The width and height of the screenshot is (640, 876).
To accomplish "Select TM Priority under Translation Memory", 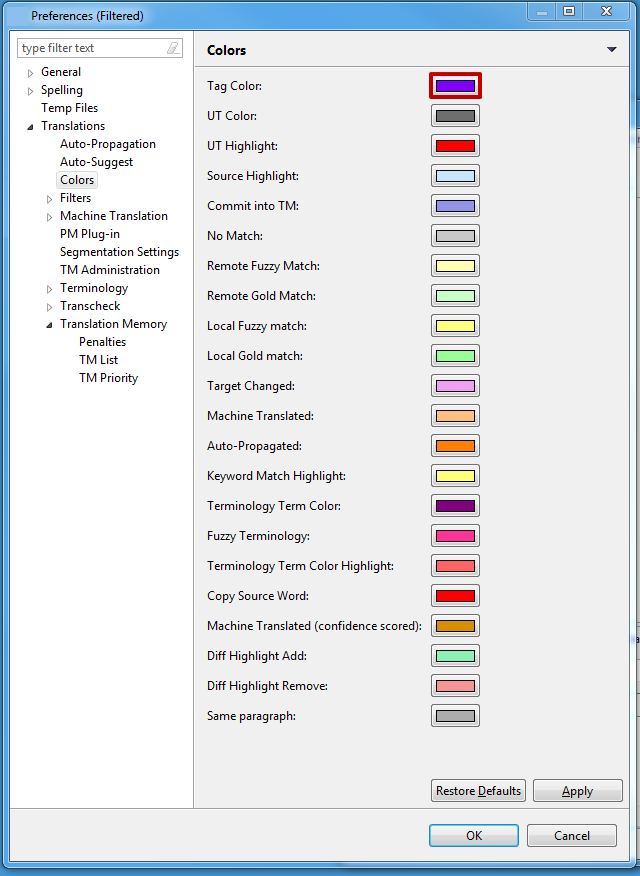I will pyautogui.click(x=108, y=378).
